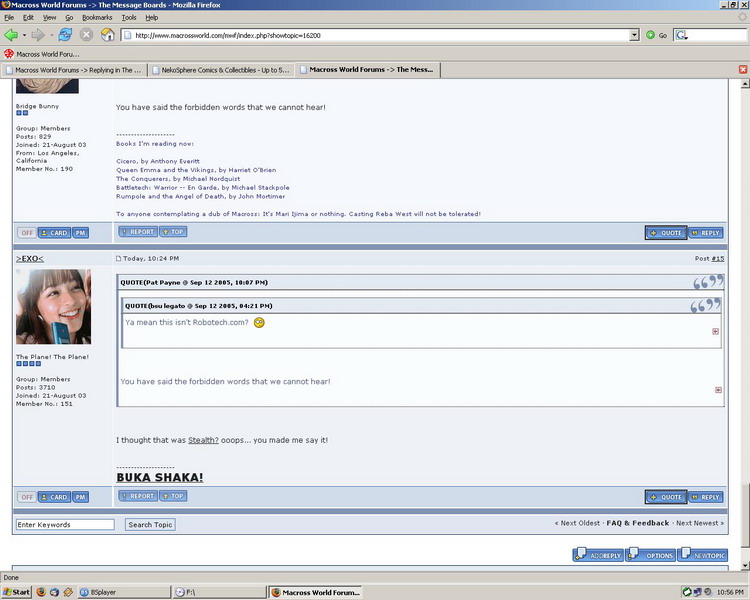This screenshot has height=600, width=750.
Task: Open the View menu
Action: [x=49, y=18]
